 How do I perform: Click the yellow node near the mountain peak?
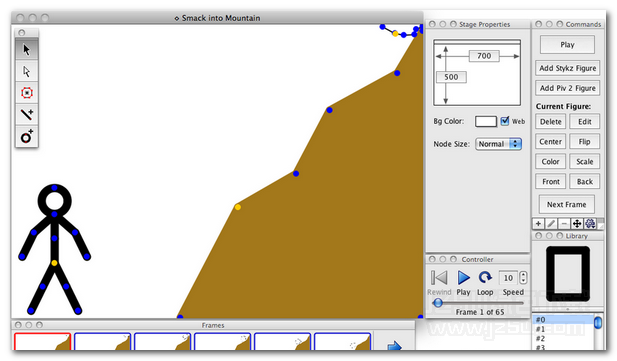coord(395,34)
